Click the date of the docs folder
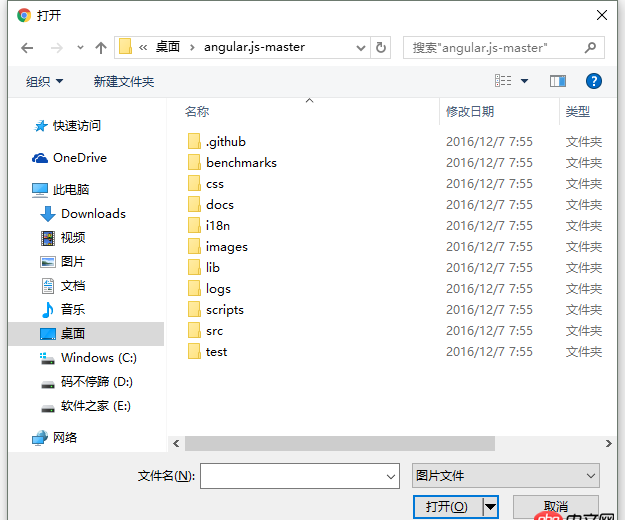 click(489, 205)
